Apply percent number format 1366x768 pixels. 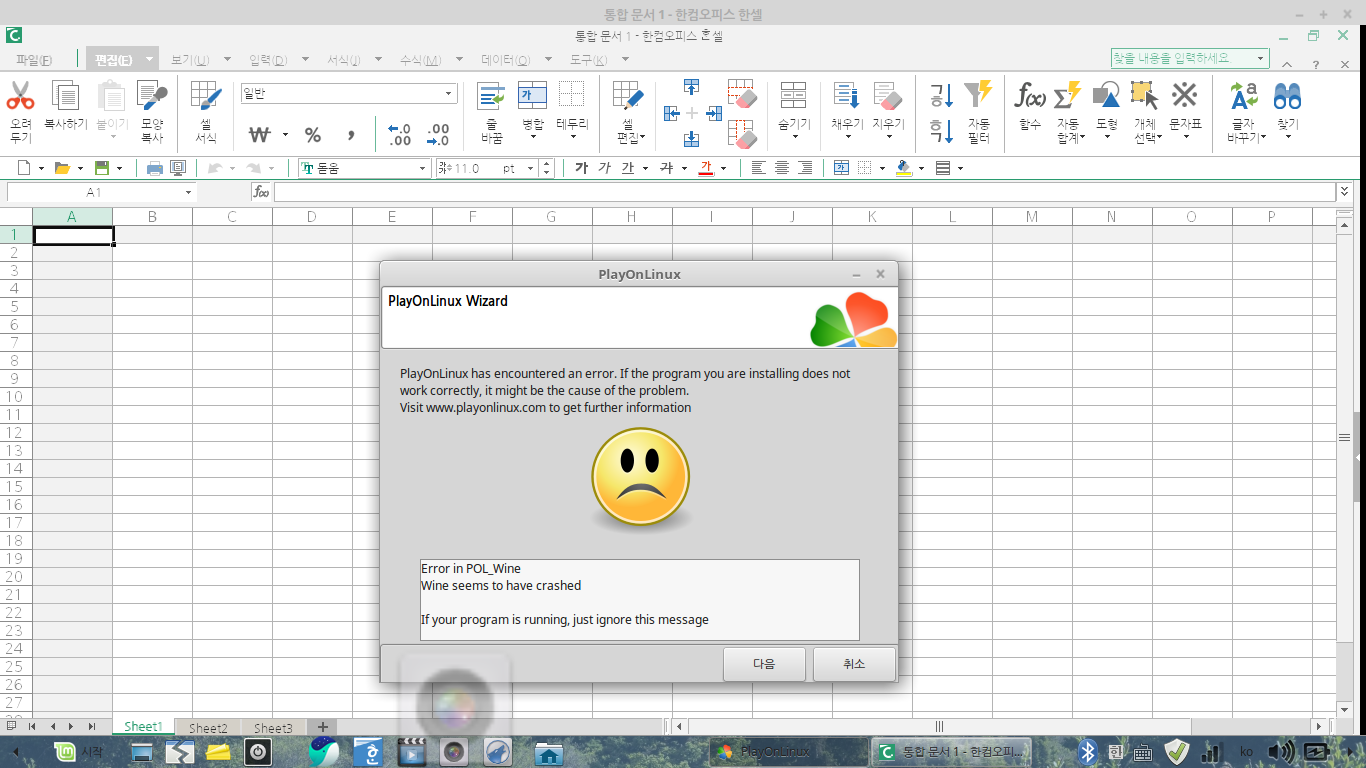coord(313,135)
